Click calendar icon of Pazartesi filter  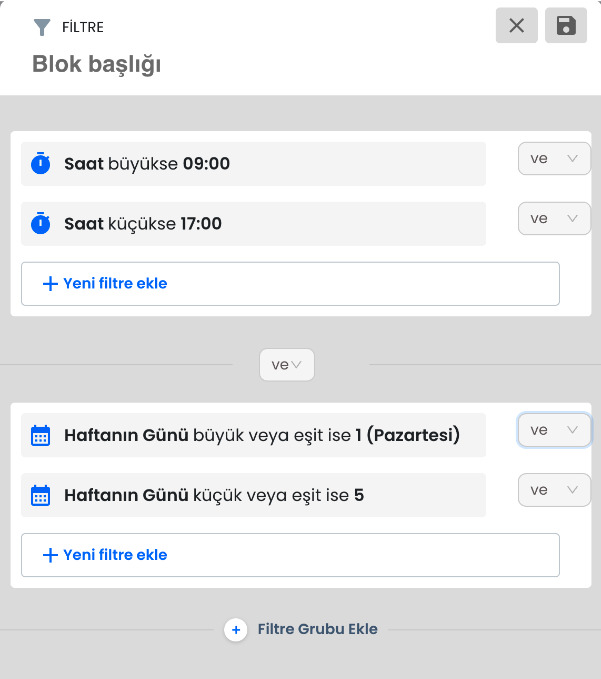click(41, 435)
